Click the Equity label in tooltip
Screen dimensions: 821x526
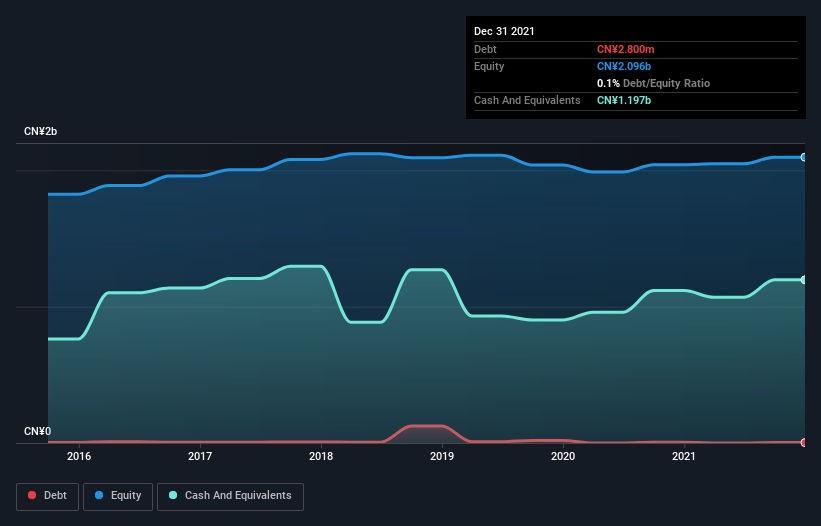coord(489,66)
